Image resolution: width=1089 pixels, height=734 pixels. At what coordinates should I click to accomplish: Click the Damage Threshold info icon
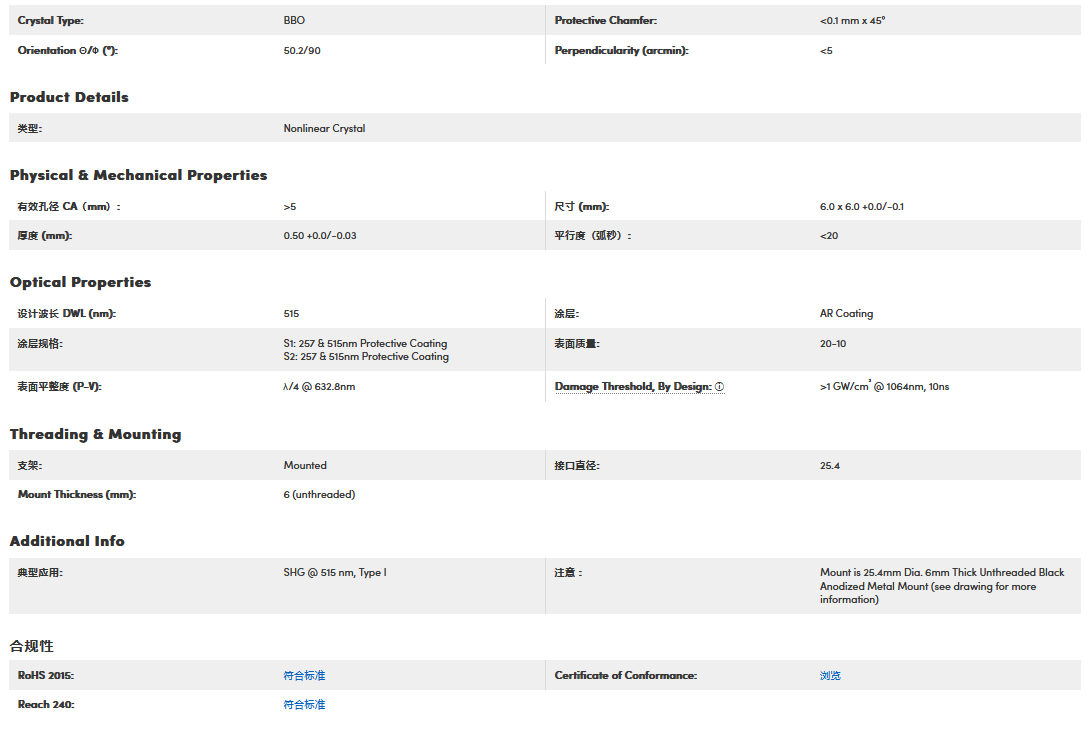(719, 387)
